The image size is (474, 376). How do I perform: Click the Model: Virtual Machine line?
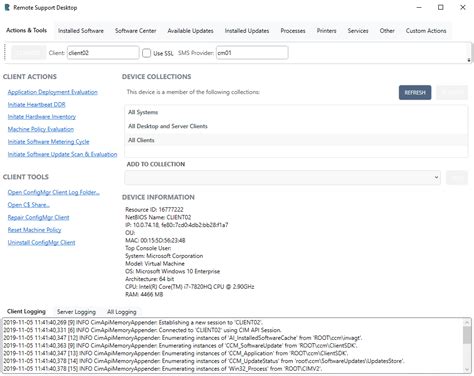(x=155, y=264)
